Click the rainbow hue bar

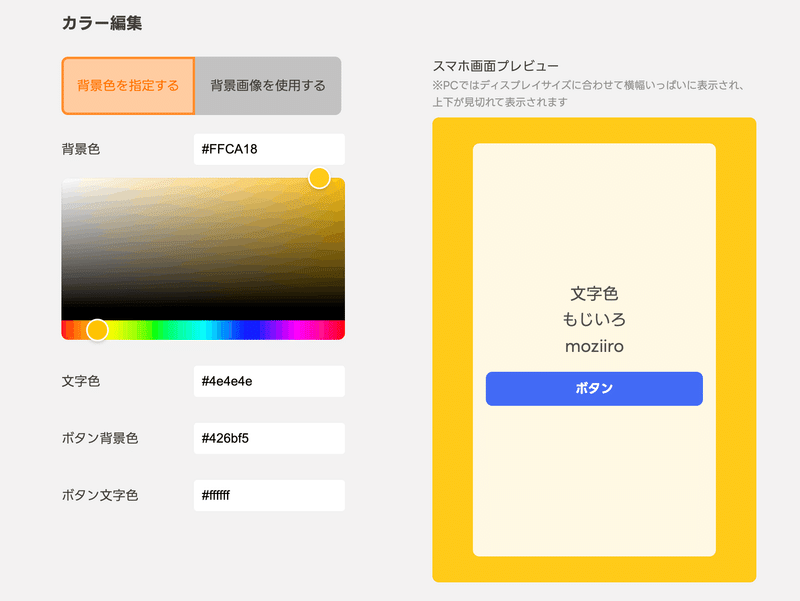tap(203, 330)
